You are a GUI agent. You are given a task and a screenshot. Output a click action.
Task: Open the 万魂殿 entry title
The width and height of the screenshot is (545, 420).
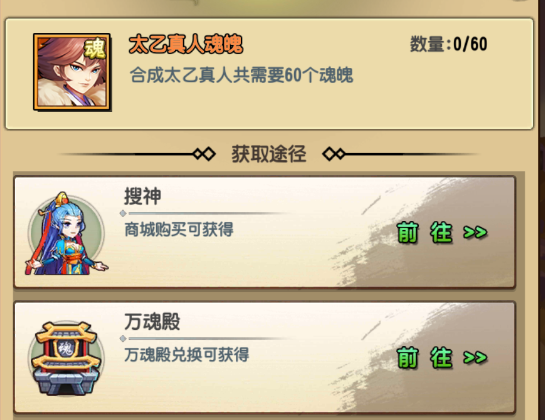pyautogui.click(x=152, y=321)
